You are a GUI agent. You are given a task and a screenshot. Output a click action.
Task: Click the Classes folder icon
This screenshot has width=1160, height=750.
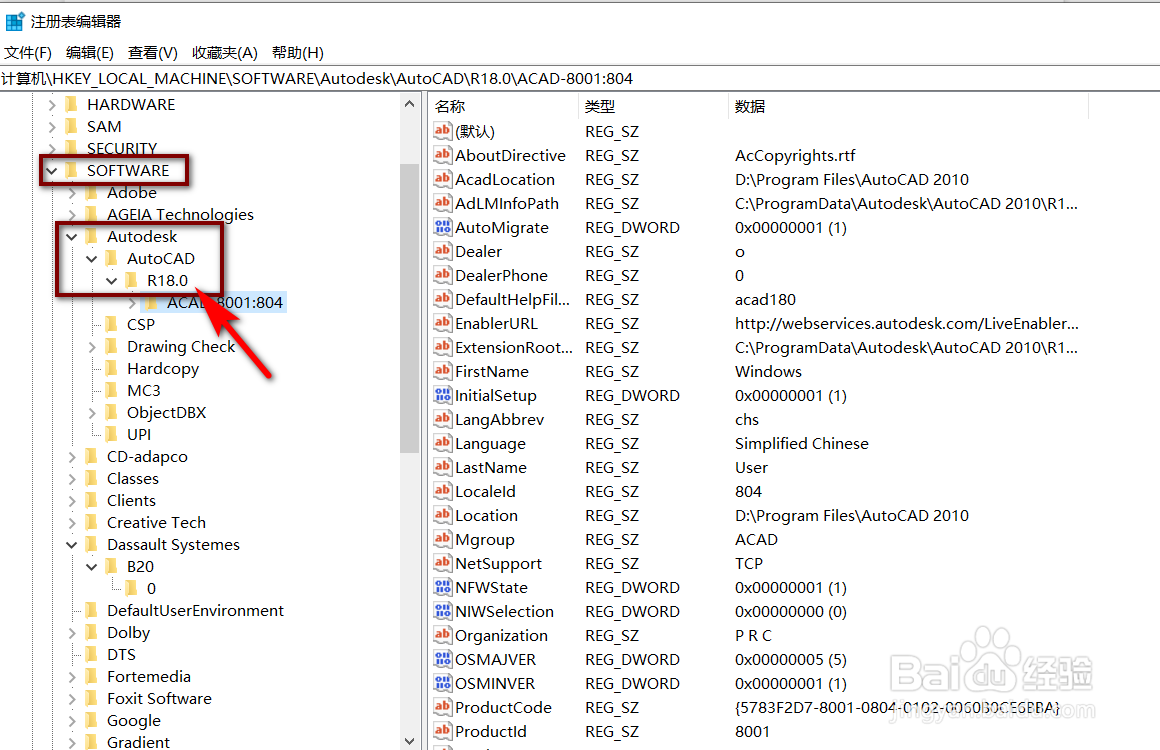point(92,478)
